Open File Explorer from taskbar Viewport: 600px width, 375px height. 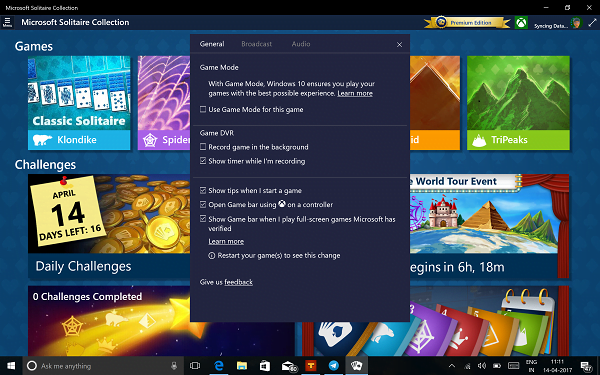(x=242, y=366)
